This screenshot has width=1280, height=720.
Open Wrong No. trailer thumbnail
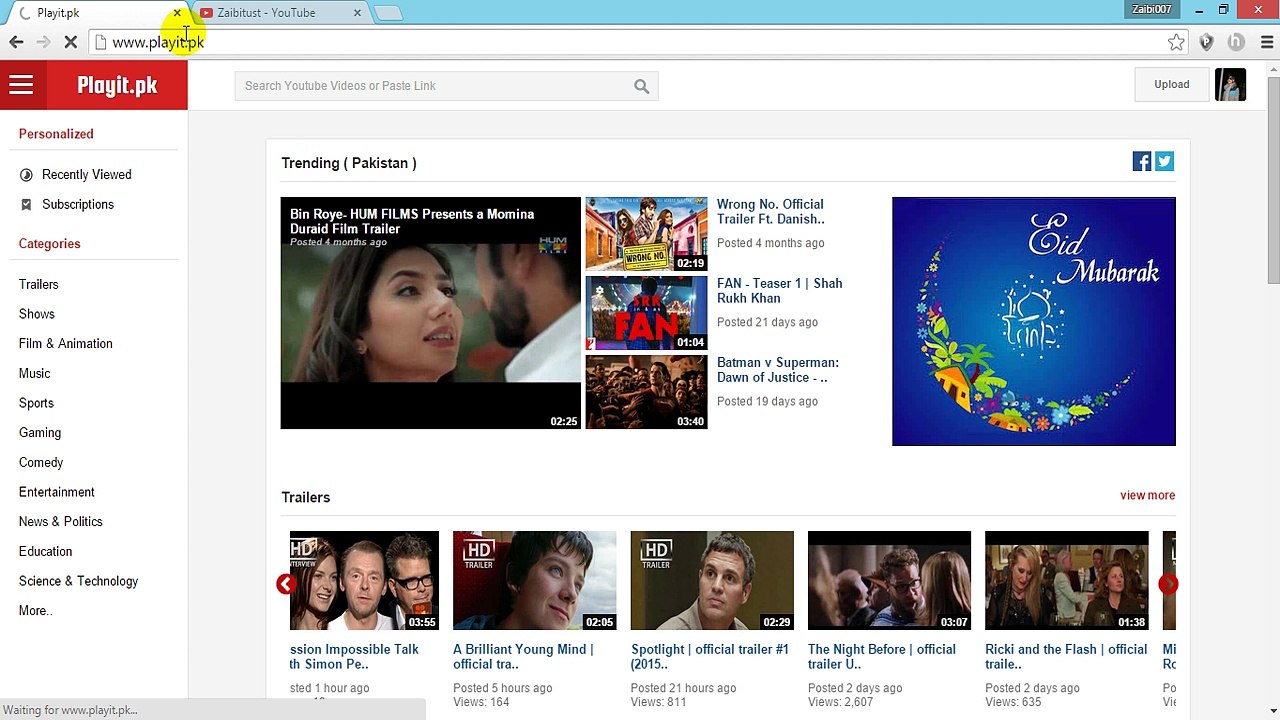tap(646, 234)
